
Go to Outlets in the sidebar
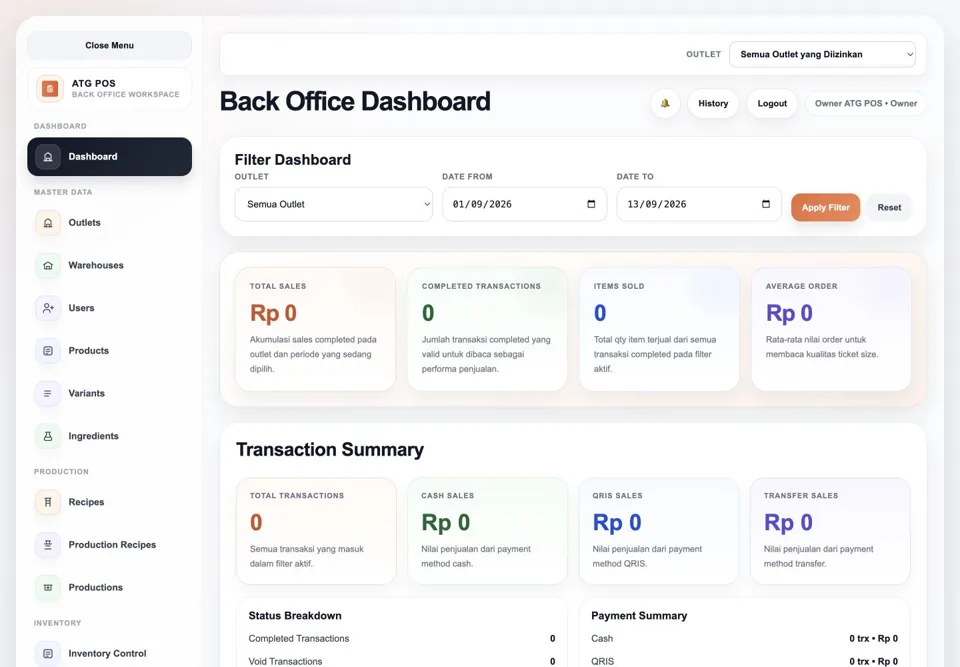tap(84, 223)
